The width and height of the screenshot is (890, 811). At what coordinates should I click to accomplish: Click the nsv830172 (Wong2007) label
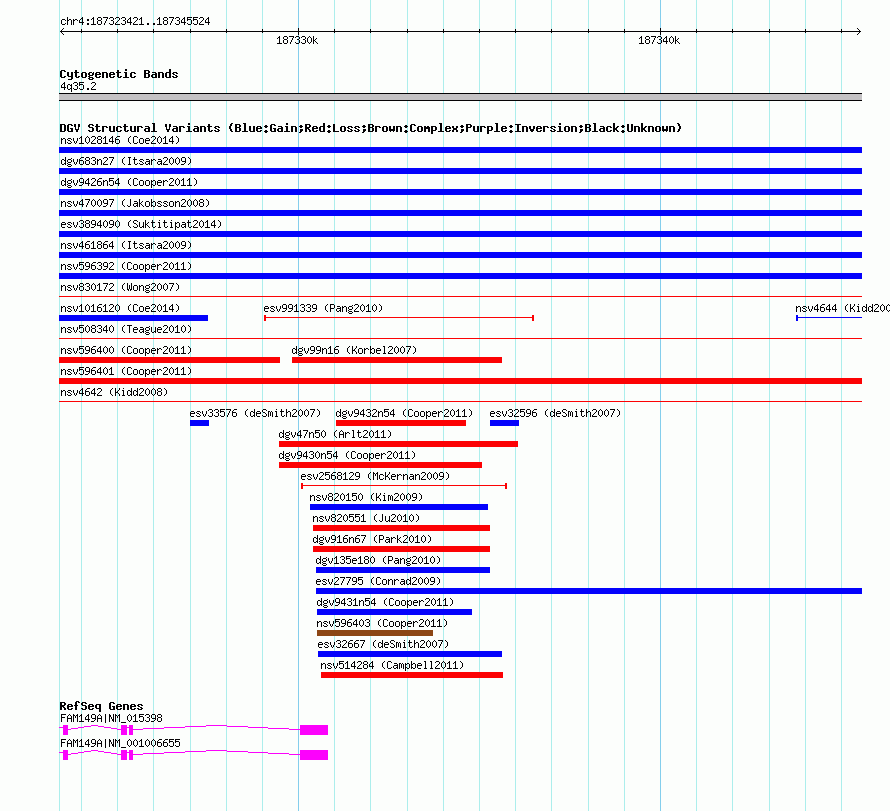tap(120, 287)
